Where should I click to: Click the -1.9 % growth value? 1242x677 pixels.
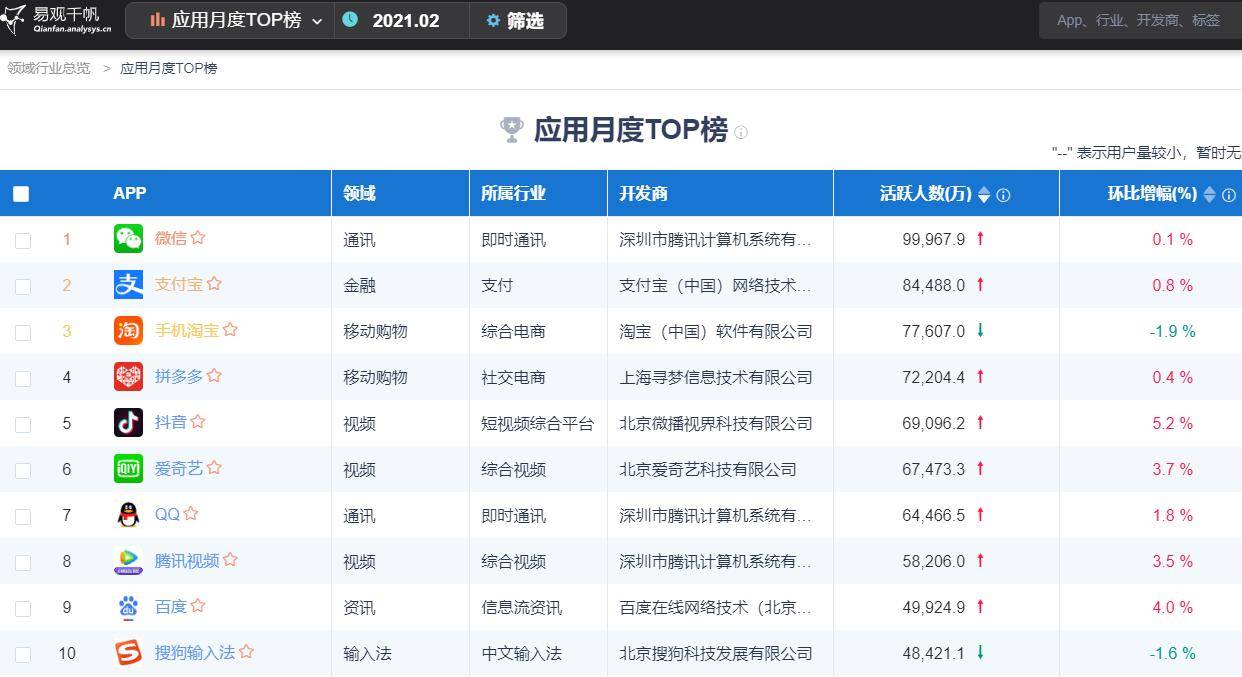click(x=1172, y=332)
